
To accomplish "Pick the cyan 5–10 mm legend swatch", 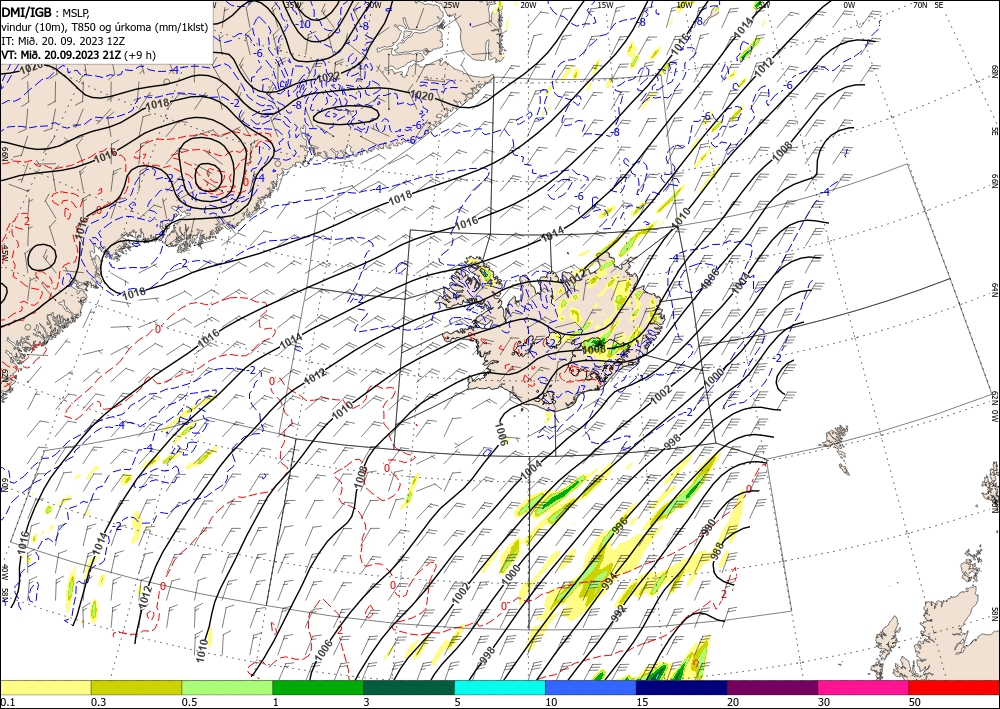I will 500,687.
